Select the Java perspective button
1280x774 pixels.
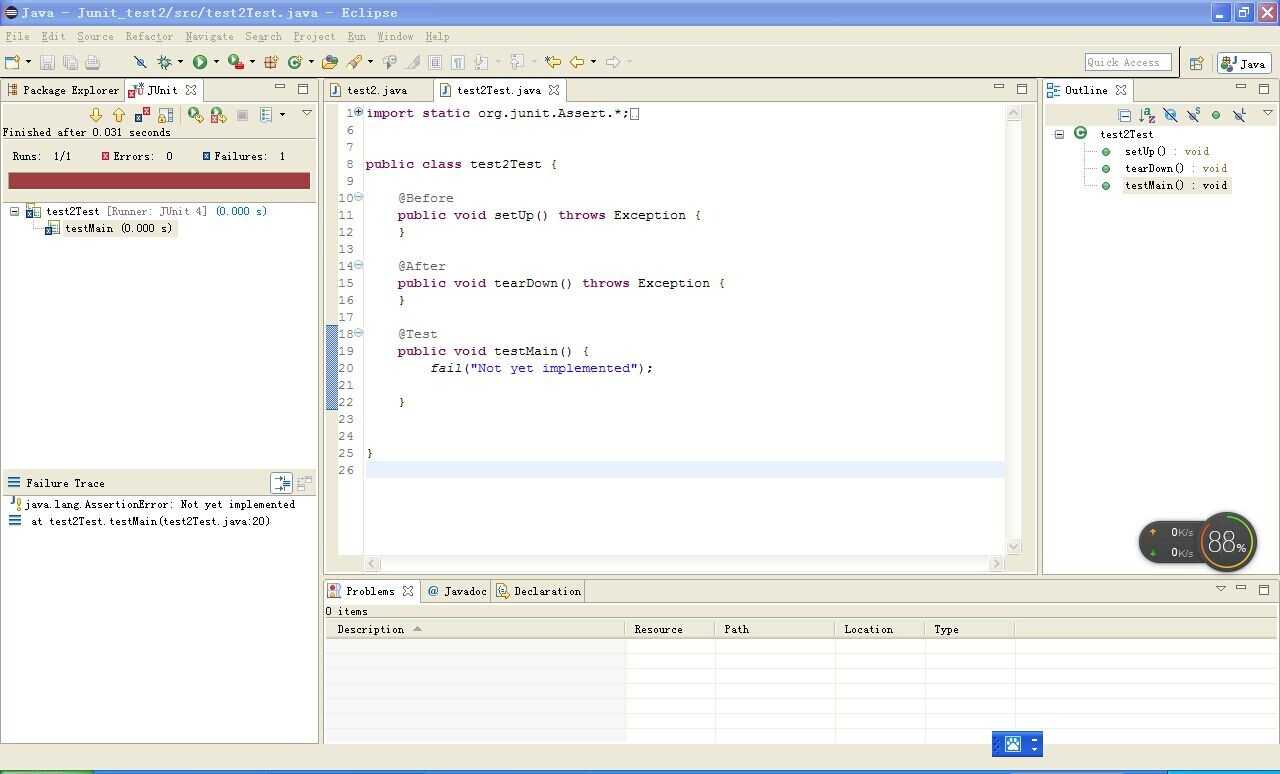pos(1244,63)
